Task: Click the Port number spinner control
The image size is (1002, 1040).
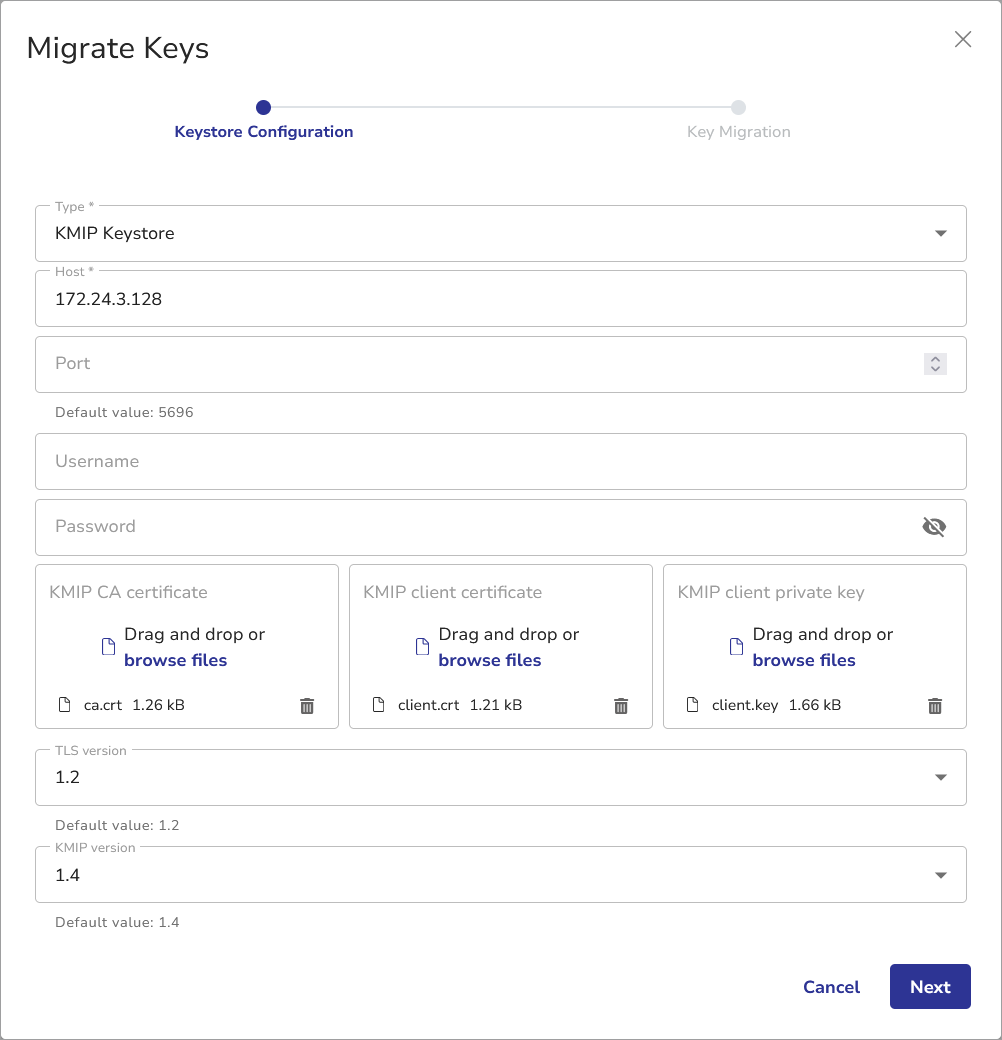Action: [935, 364]
